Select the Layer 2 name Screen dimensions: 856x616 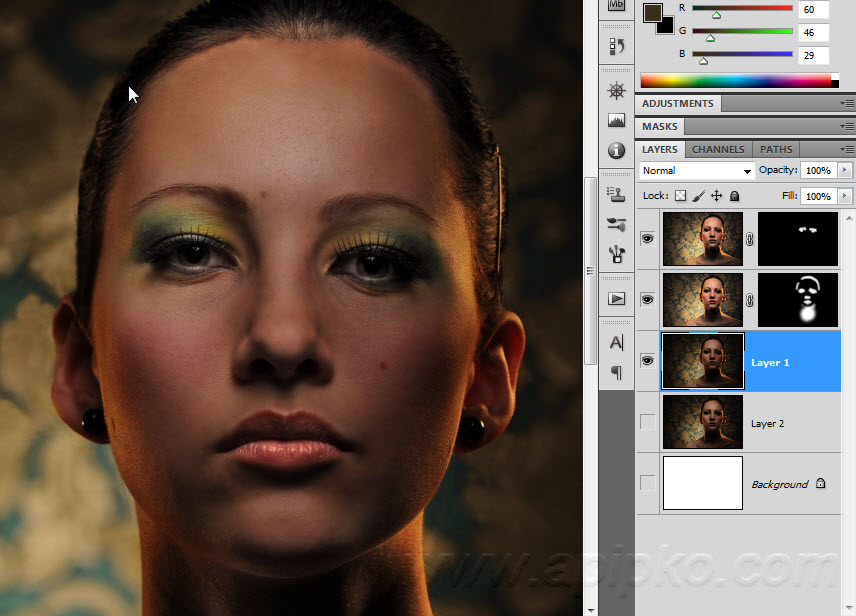click(x=767, y=423)
